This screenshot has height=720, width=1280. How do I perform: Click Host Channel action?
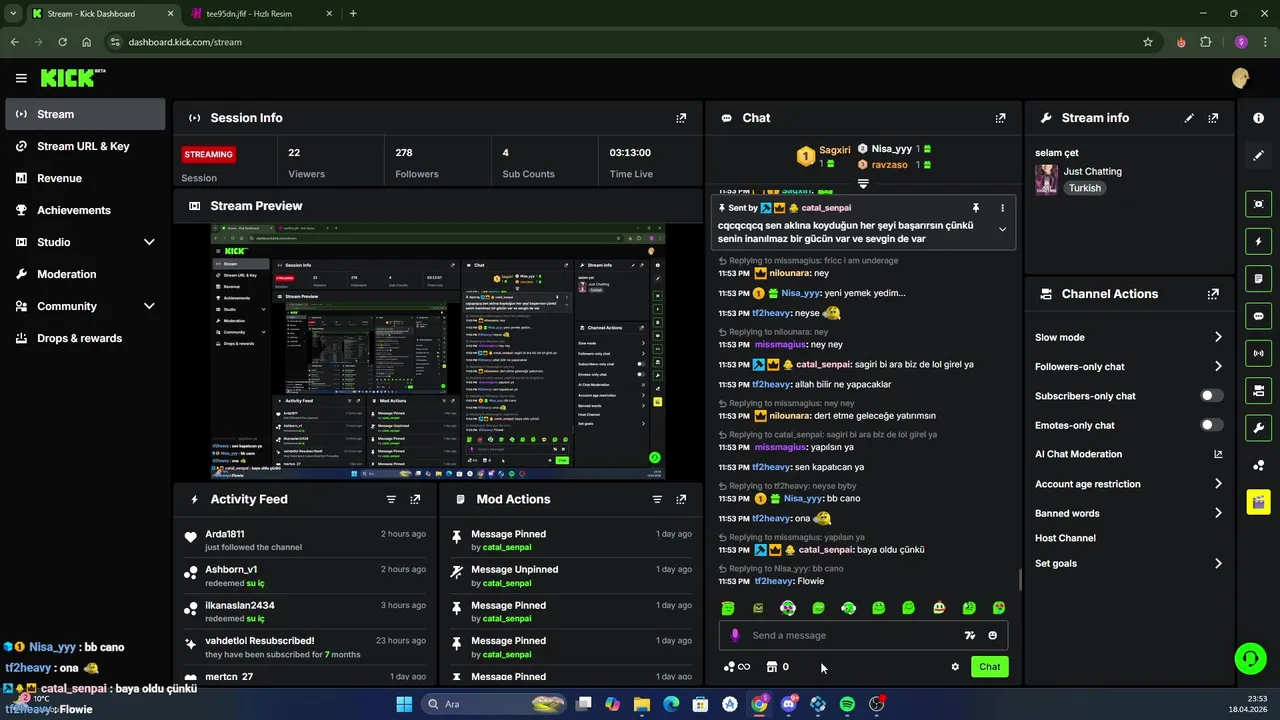(x=1065, y=538)
